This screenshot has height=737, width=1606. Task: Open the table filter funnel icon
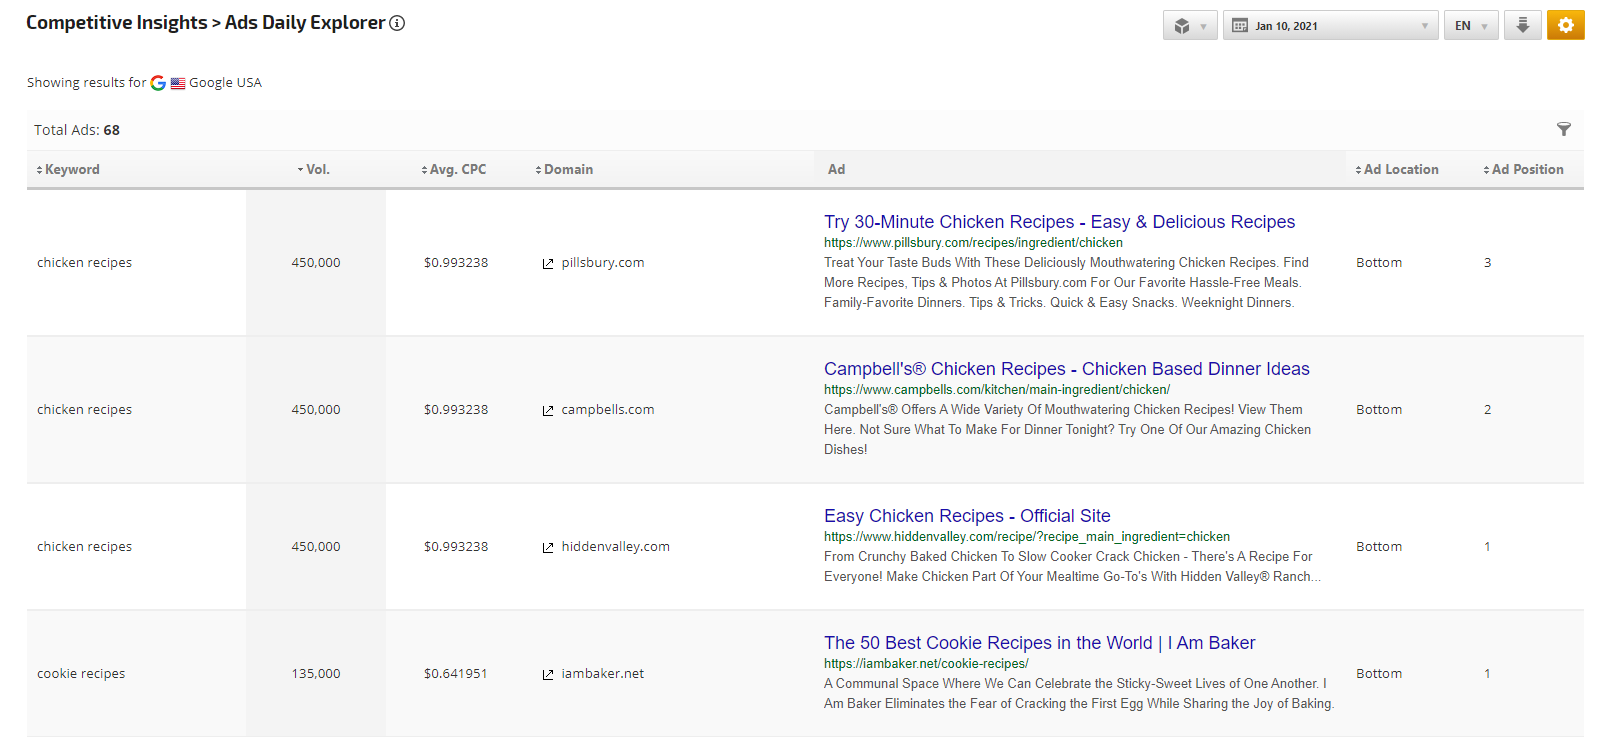pos(1563,129)
